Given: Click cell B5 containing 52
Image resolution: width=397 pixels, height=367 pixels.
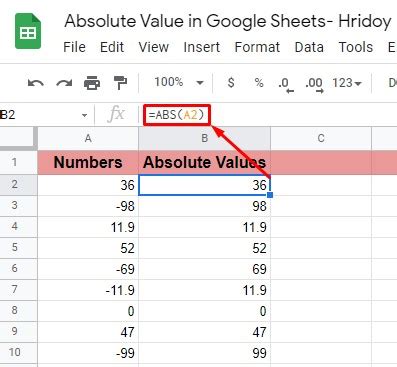Looking at the screenshot, I should tap(204, 248).
